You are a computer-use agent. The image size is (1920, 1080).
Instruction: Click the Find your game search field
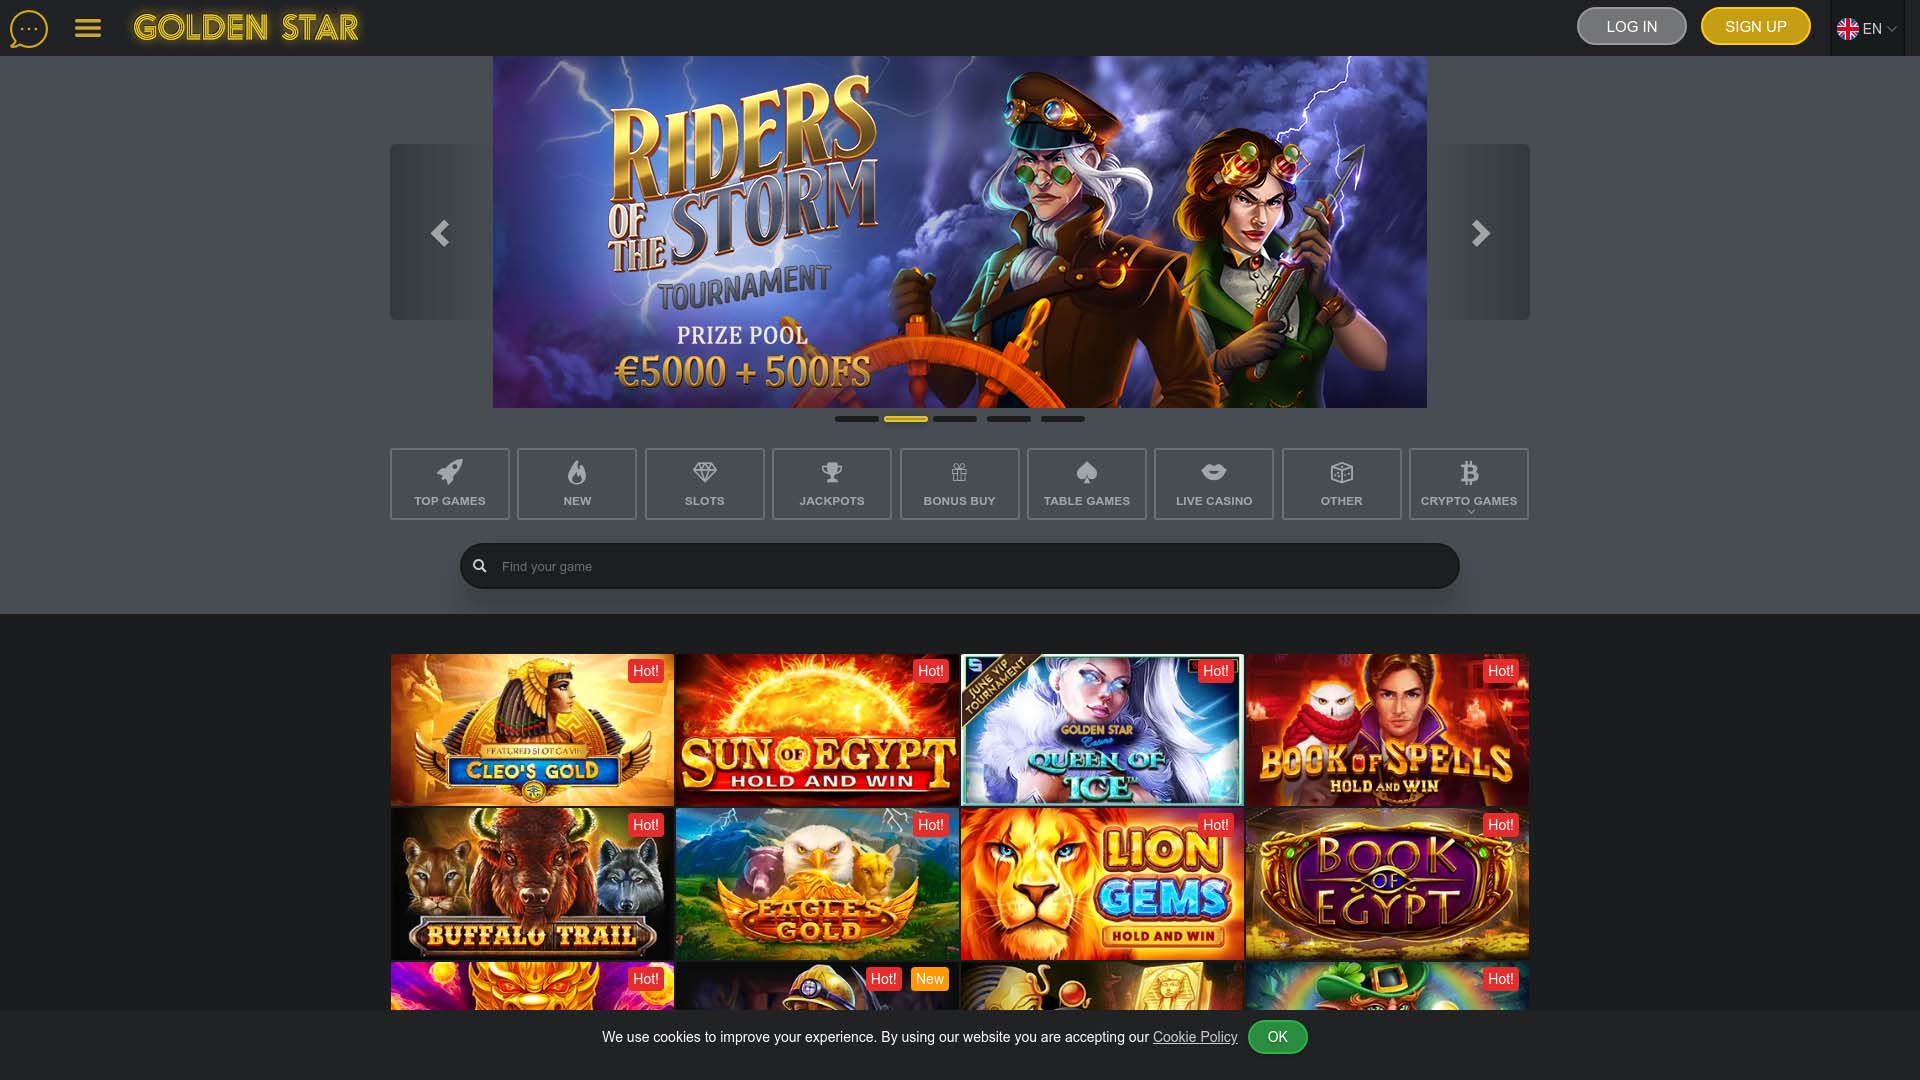click(959, 565)
